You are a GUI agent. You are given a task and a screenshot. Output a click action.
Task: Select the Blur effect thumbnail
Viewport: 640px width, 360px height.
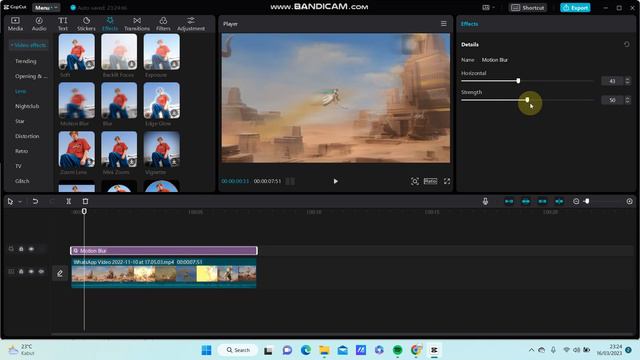click(x=119, y=100)
